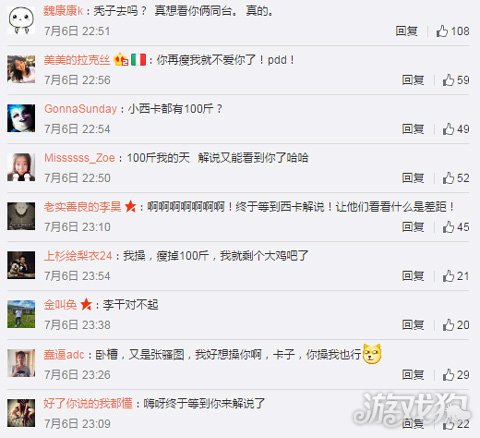Like Missssss_Zoe's comment with 52 likes
This screenshot has width=480, height=438.
[x=456, y=178]
